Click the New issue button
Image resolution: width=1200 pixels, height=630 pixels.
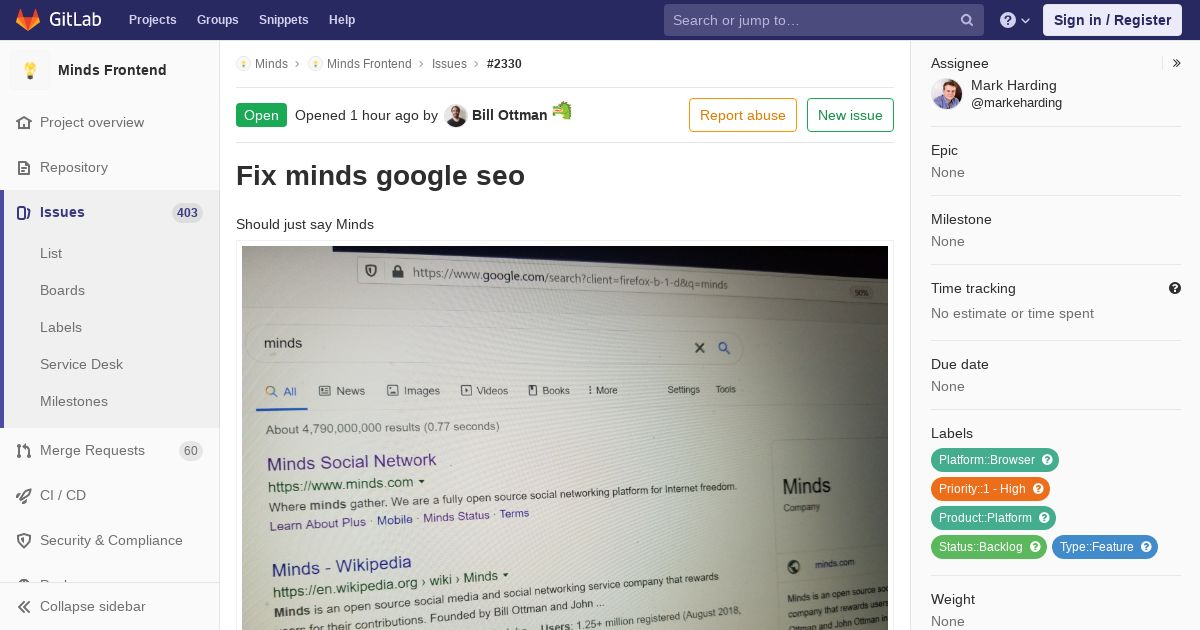(x=850, y=115)
